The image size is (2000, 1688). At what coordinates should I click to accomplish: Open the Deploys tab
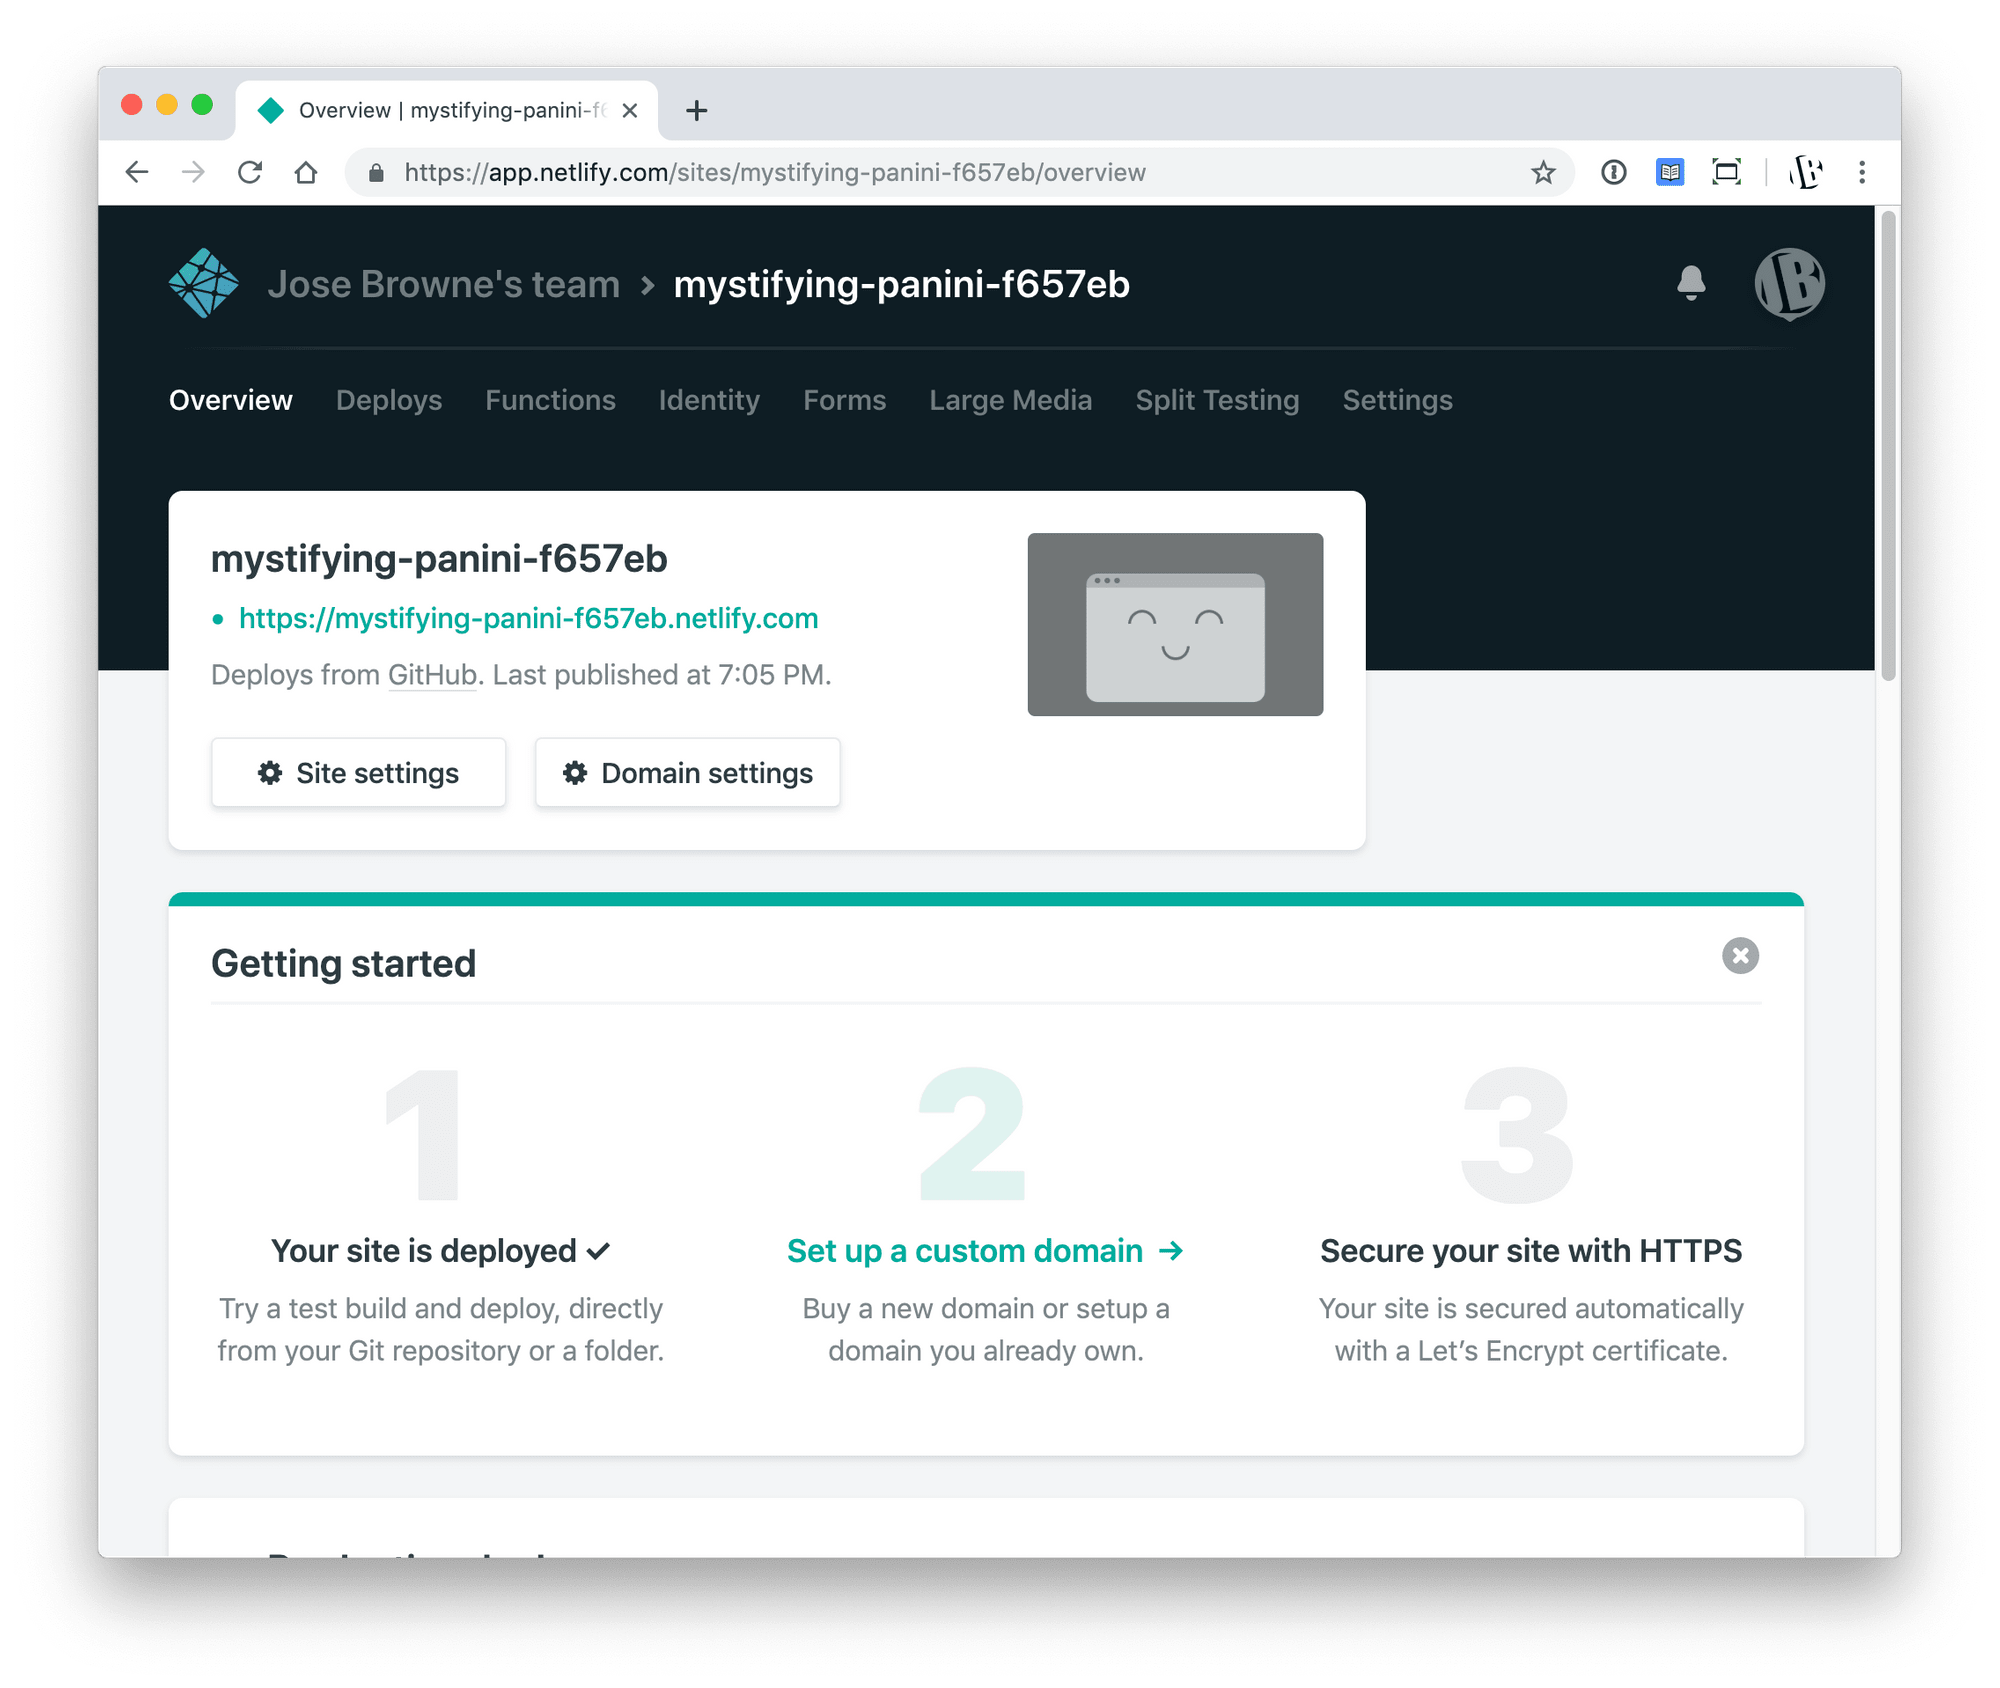[389, 400]
